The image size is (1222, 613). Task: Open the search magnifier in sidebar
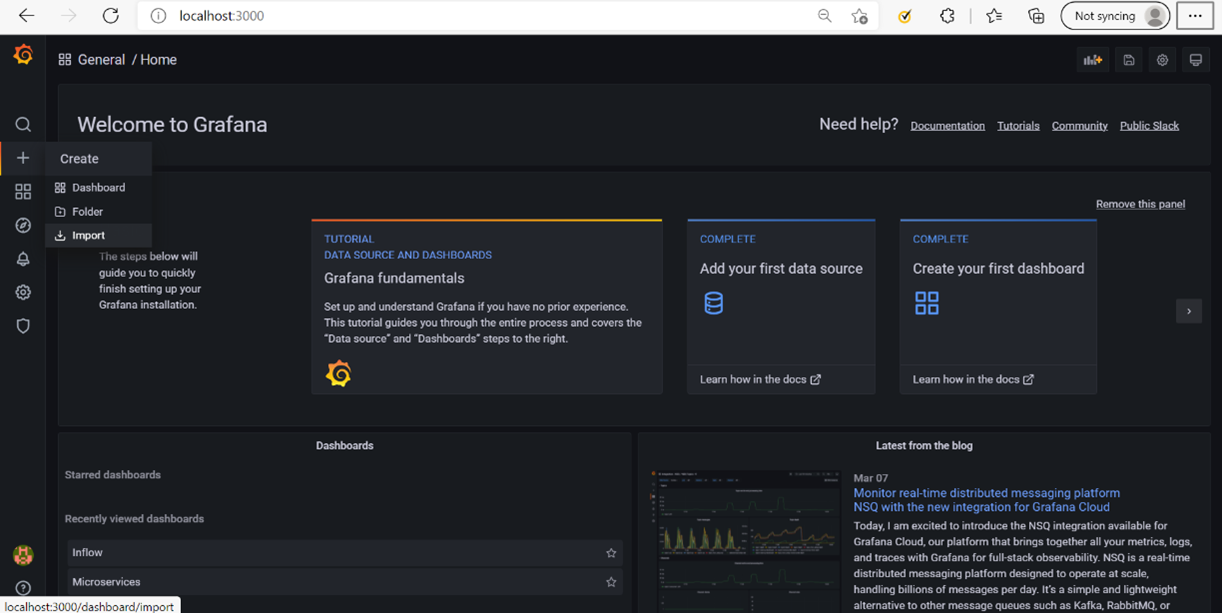[23, 125]
